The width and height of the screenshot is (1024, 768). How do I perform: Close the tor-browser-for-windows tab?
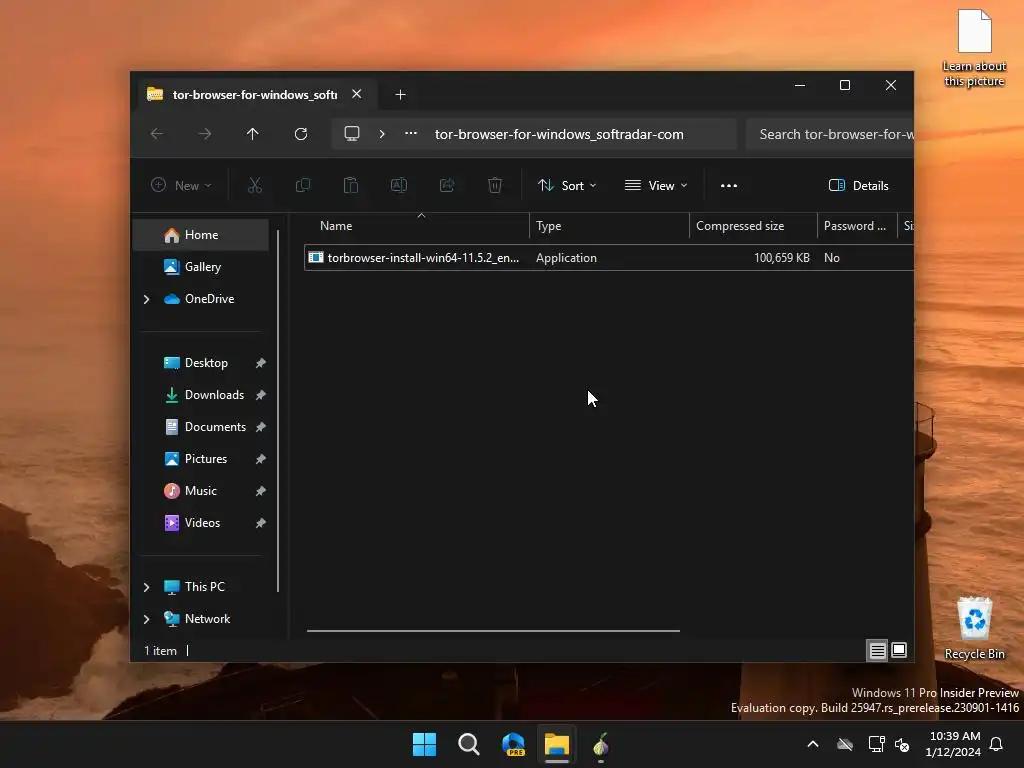click(x=357, y=94)
